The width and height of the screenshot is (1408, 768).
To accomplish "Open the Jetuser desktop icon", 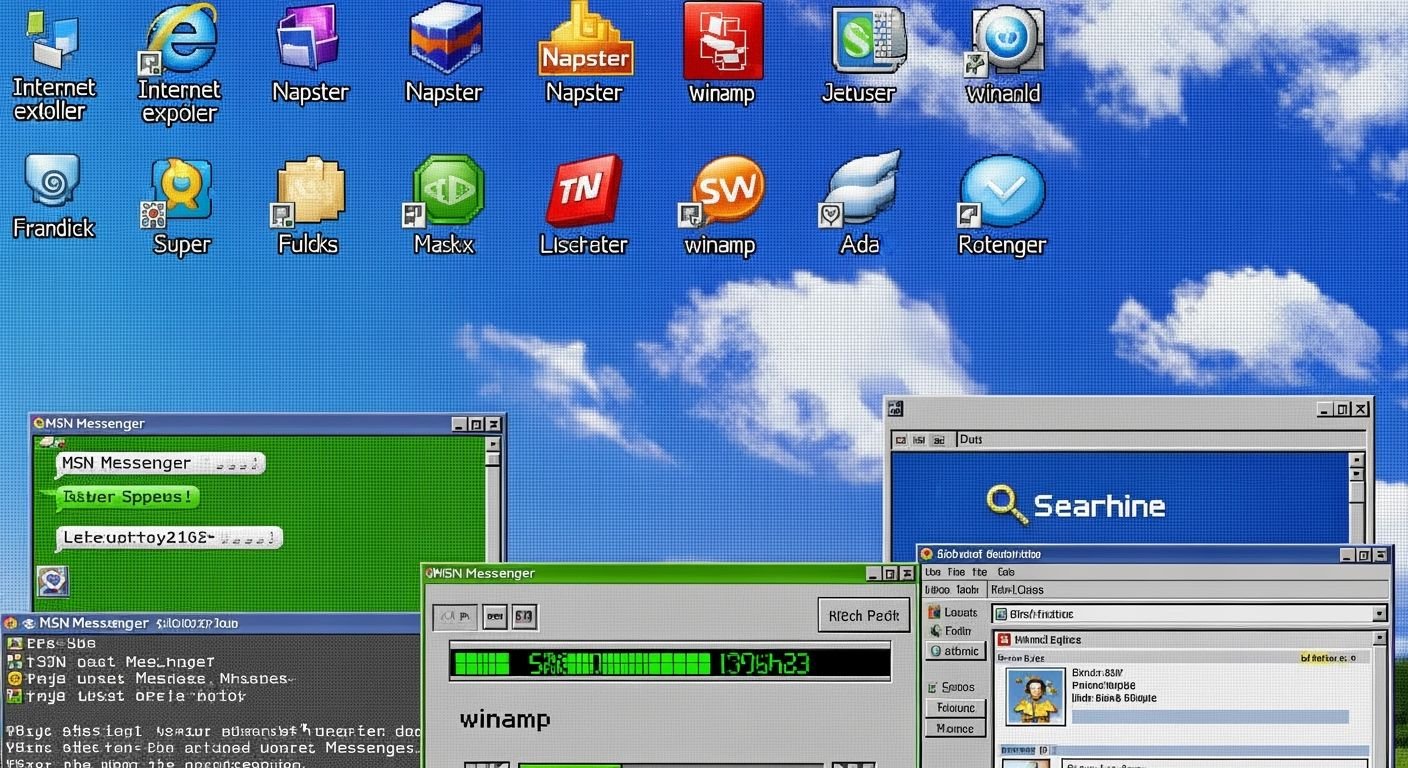I will [x=868, y=40].
